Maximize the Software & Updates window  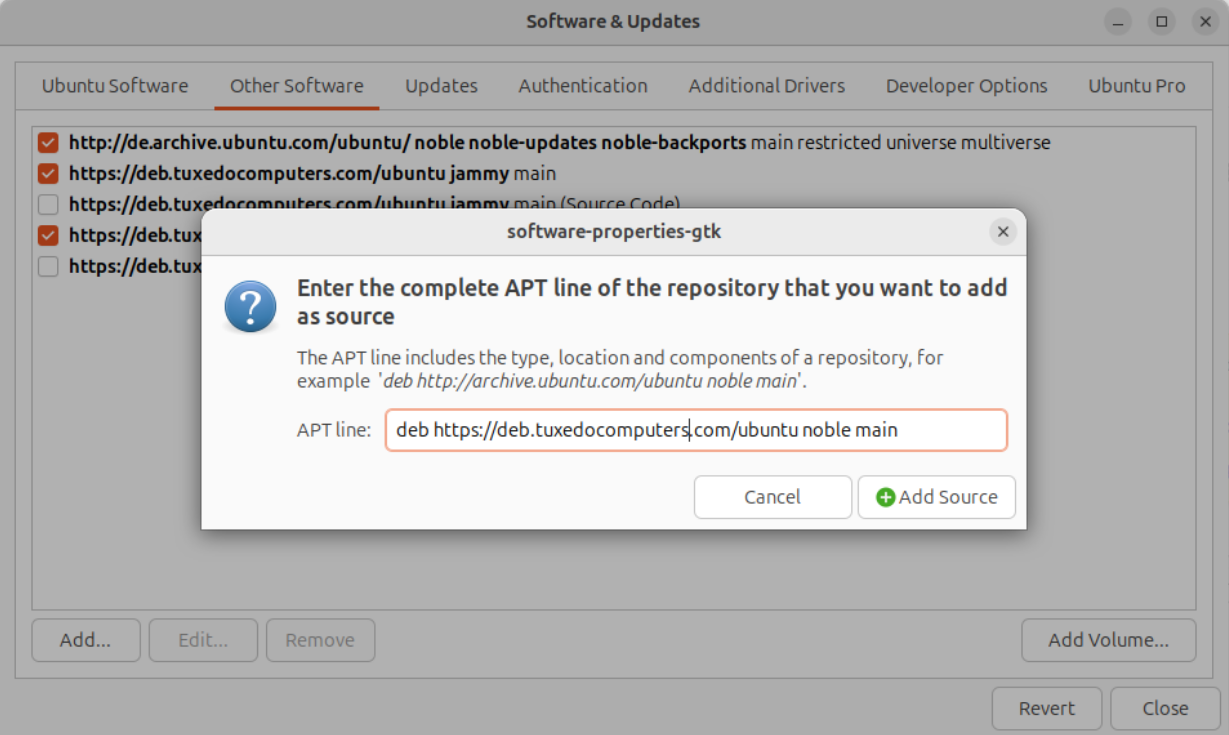coord(1160,21)
